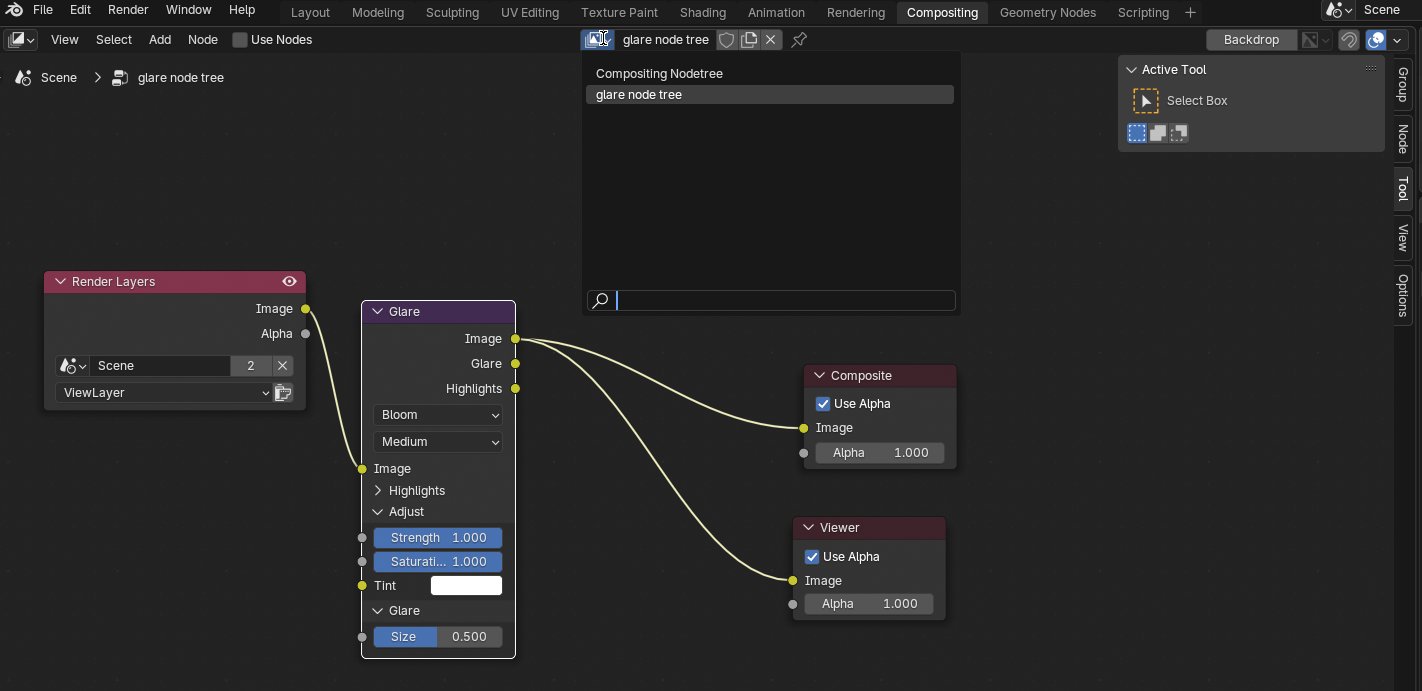Viewport: 1422px width, 691px height.
Task: Select glare node tree in popup list
Action: tap(769, 95)
